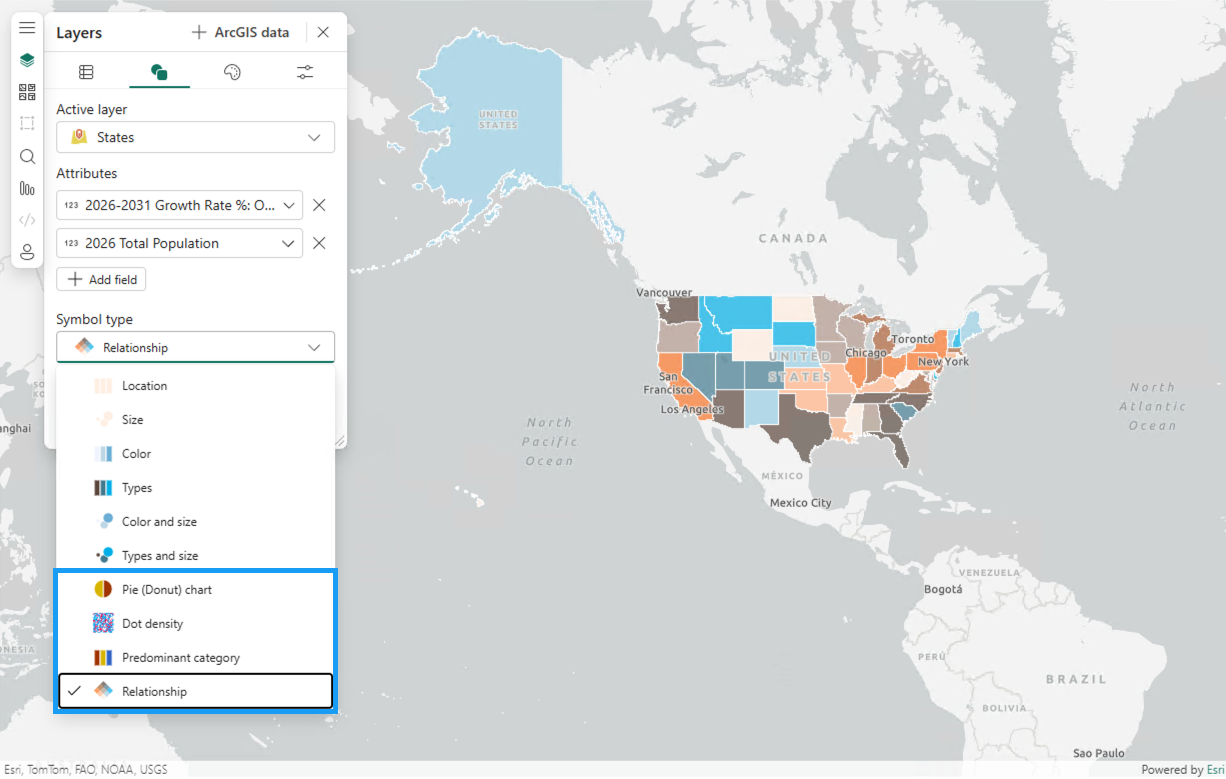The image size is (1226, 779).
Task: Open the QR-style basemap icon in sidebar
Action: pyautogui.click(x=27, y=92)
